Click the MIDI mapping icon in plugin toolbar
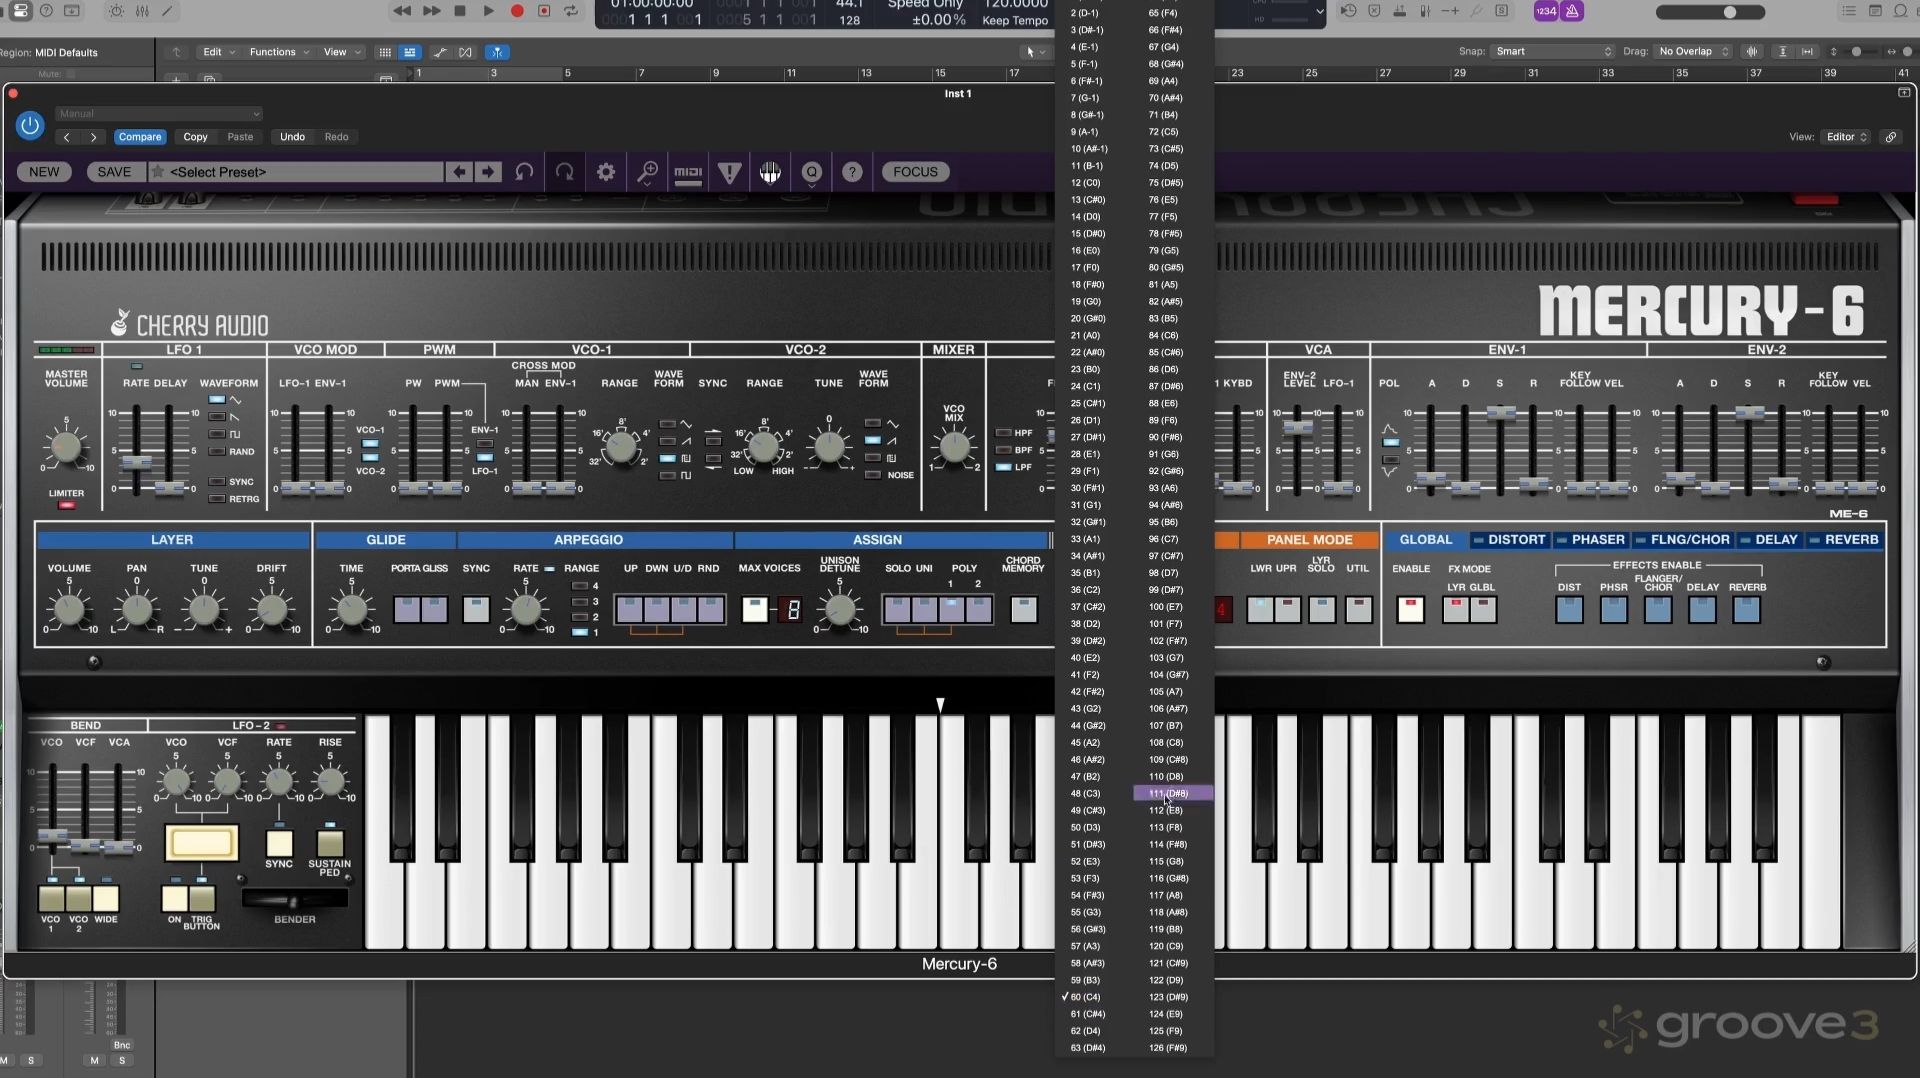The width and height of the screenshot is (1920, 1078). tap(688, 172)
